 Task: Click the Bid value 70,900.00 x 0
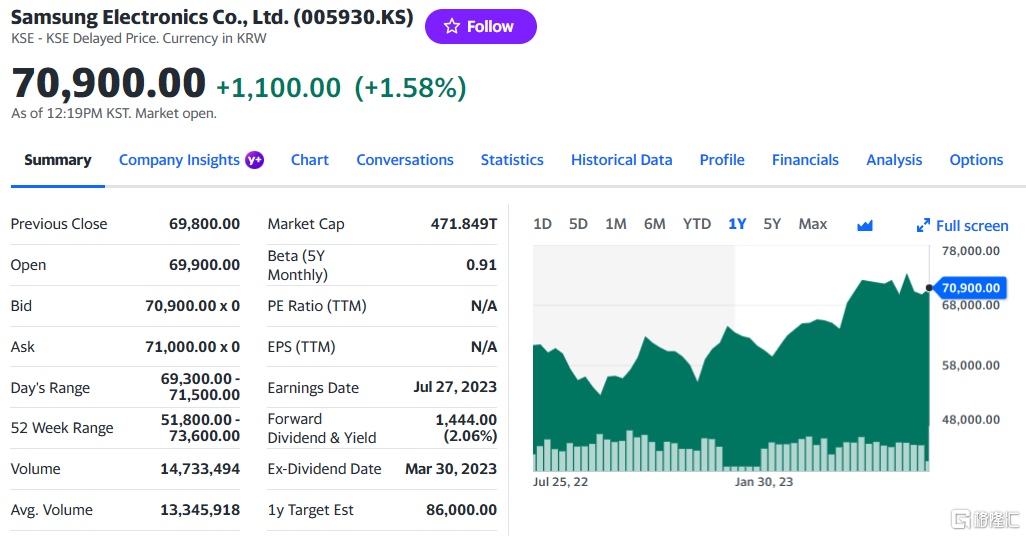point(192,306)
